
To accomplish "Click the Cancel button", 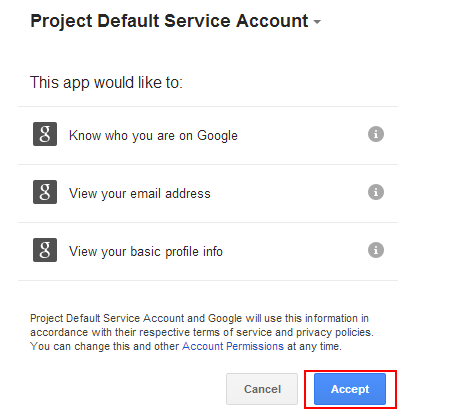I will pyautogui.click(x=262, y=389).
